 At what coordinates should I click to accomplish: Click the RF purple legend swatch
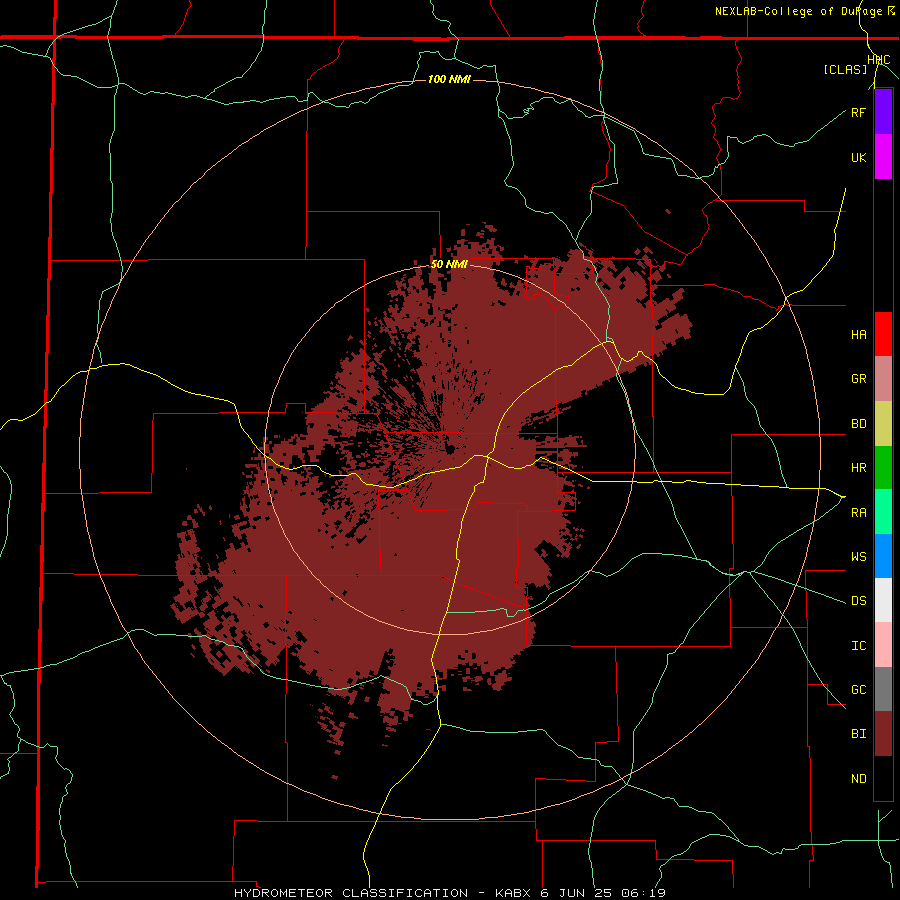click(883, 112)
